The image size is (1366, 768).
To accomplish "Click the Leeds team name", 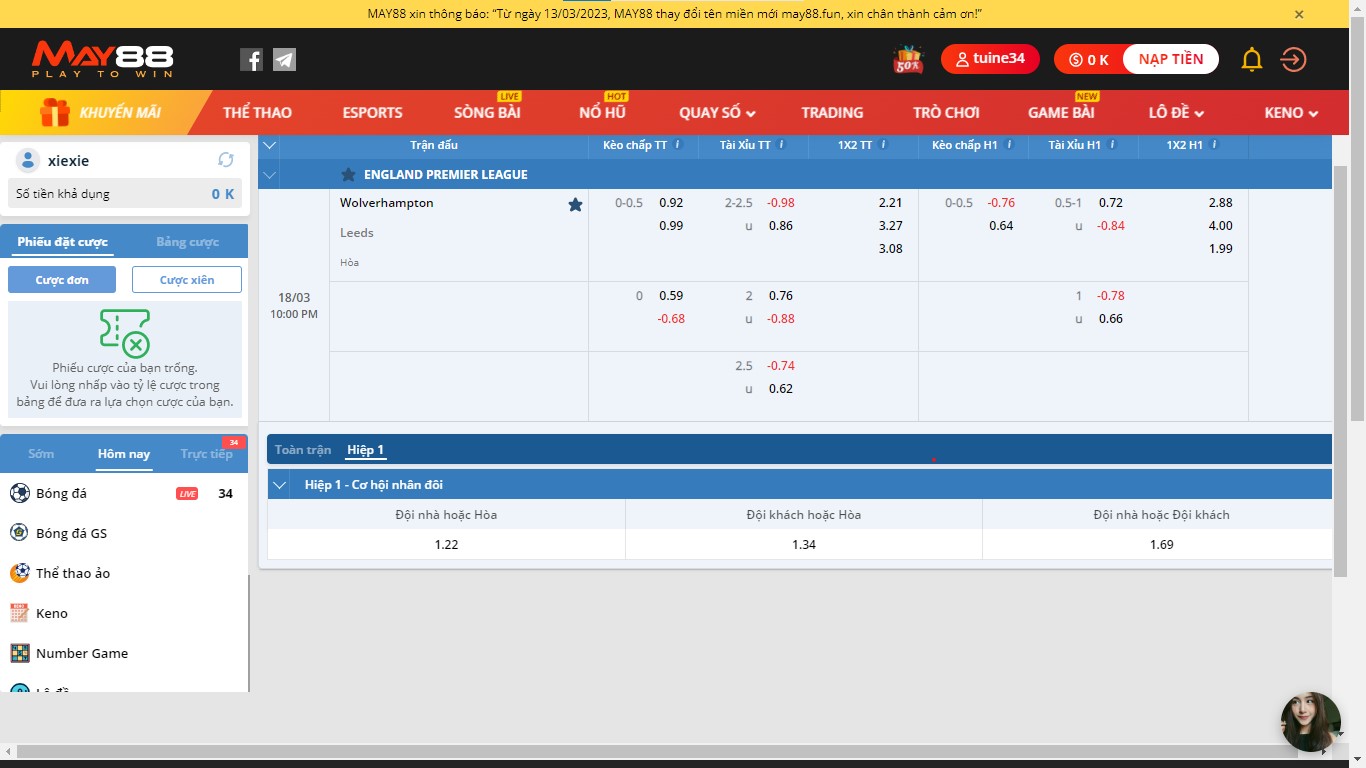I will (x=357, y=233).
